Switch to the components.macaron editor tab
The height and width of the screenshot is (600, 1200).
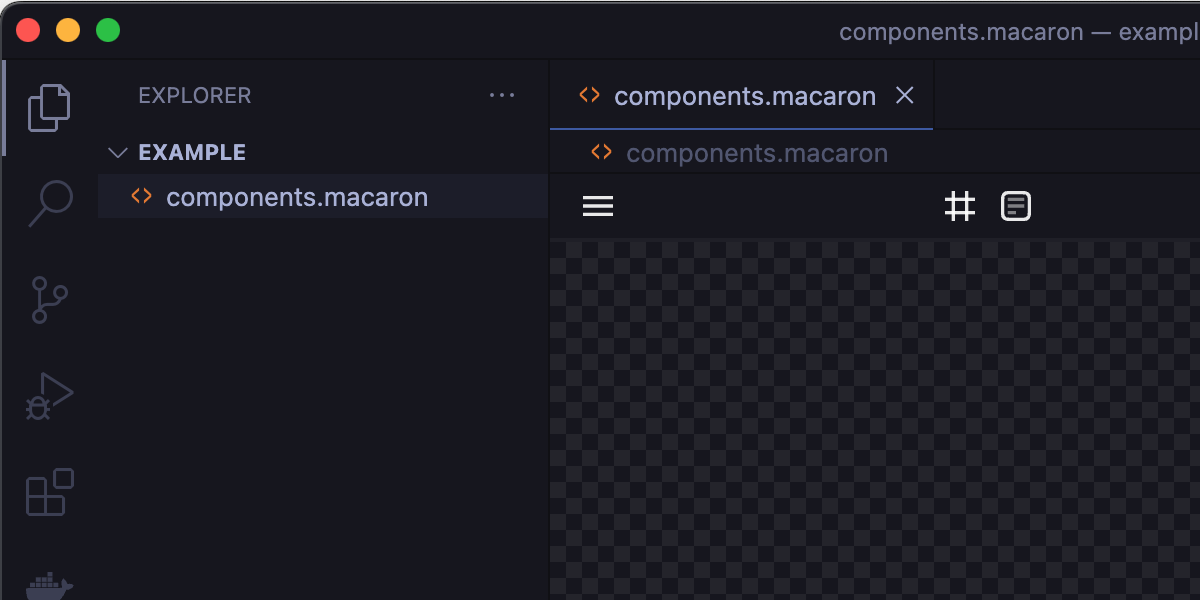coord(744,96)
